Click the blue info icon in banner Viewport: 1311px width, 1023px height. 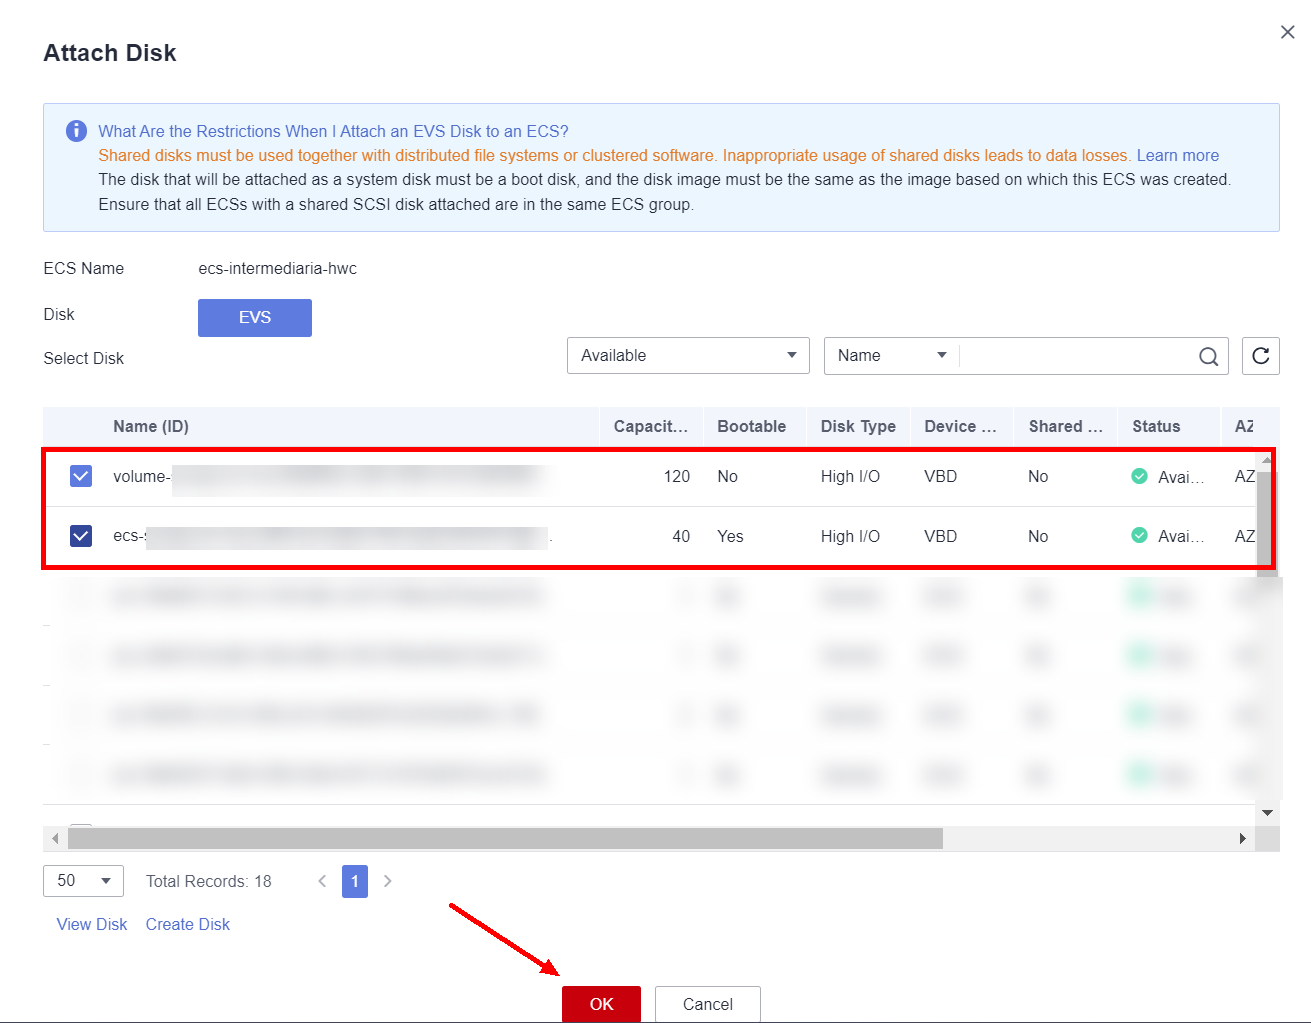click(x=76, y=131)
